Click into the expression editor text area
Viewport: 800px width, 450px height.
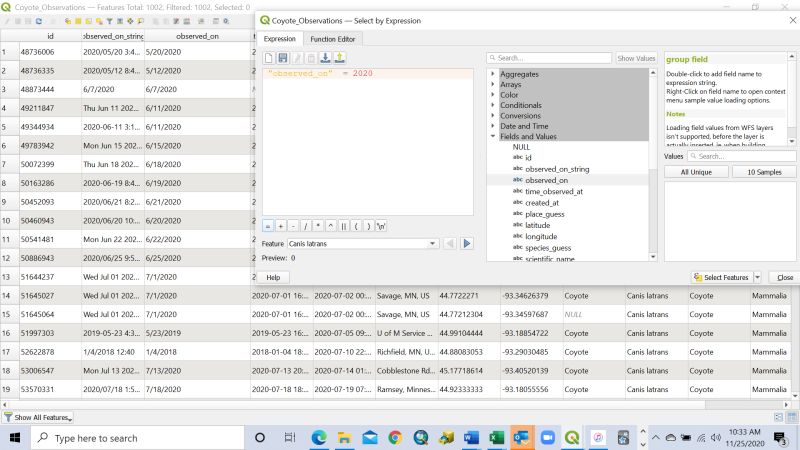point(368,142)
